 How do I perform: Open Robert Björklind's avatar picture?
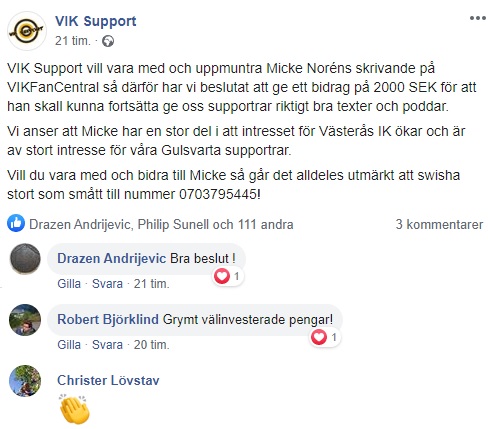25,320
